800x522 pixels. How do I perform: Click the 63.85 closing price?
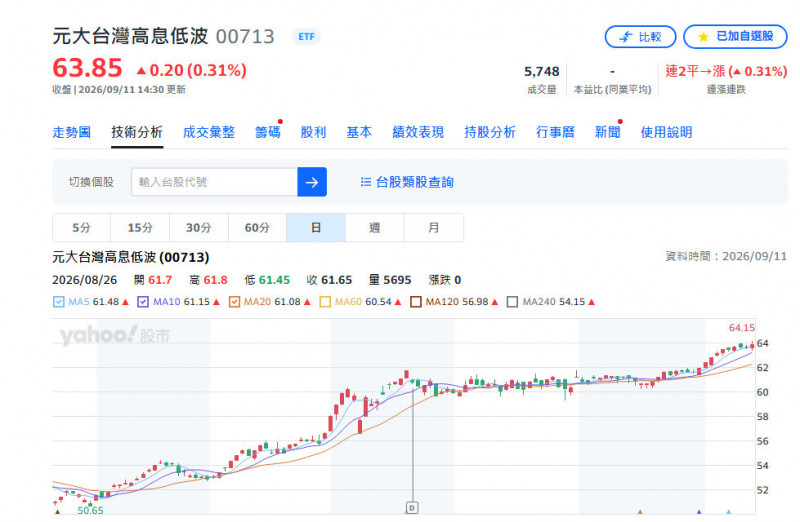[87, 68]
